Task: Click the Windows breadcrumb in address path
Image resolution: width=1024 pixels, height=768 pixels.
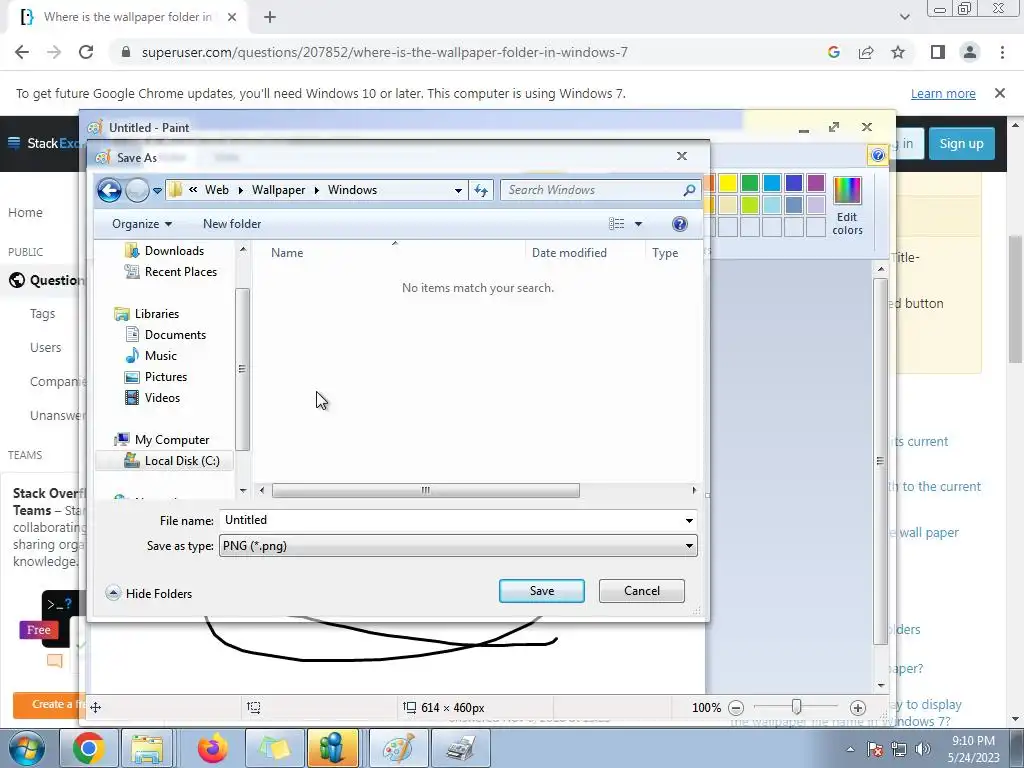Action: point(352,190)
